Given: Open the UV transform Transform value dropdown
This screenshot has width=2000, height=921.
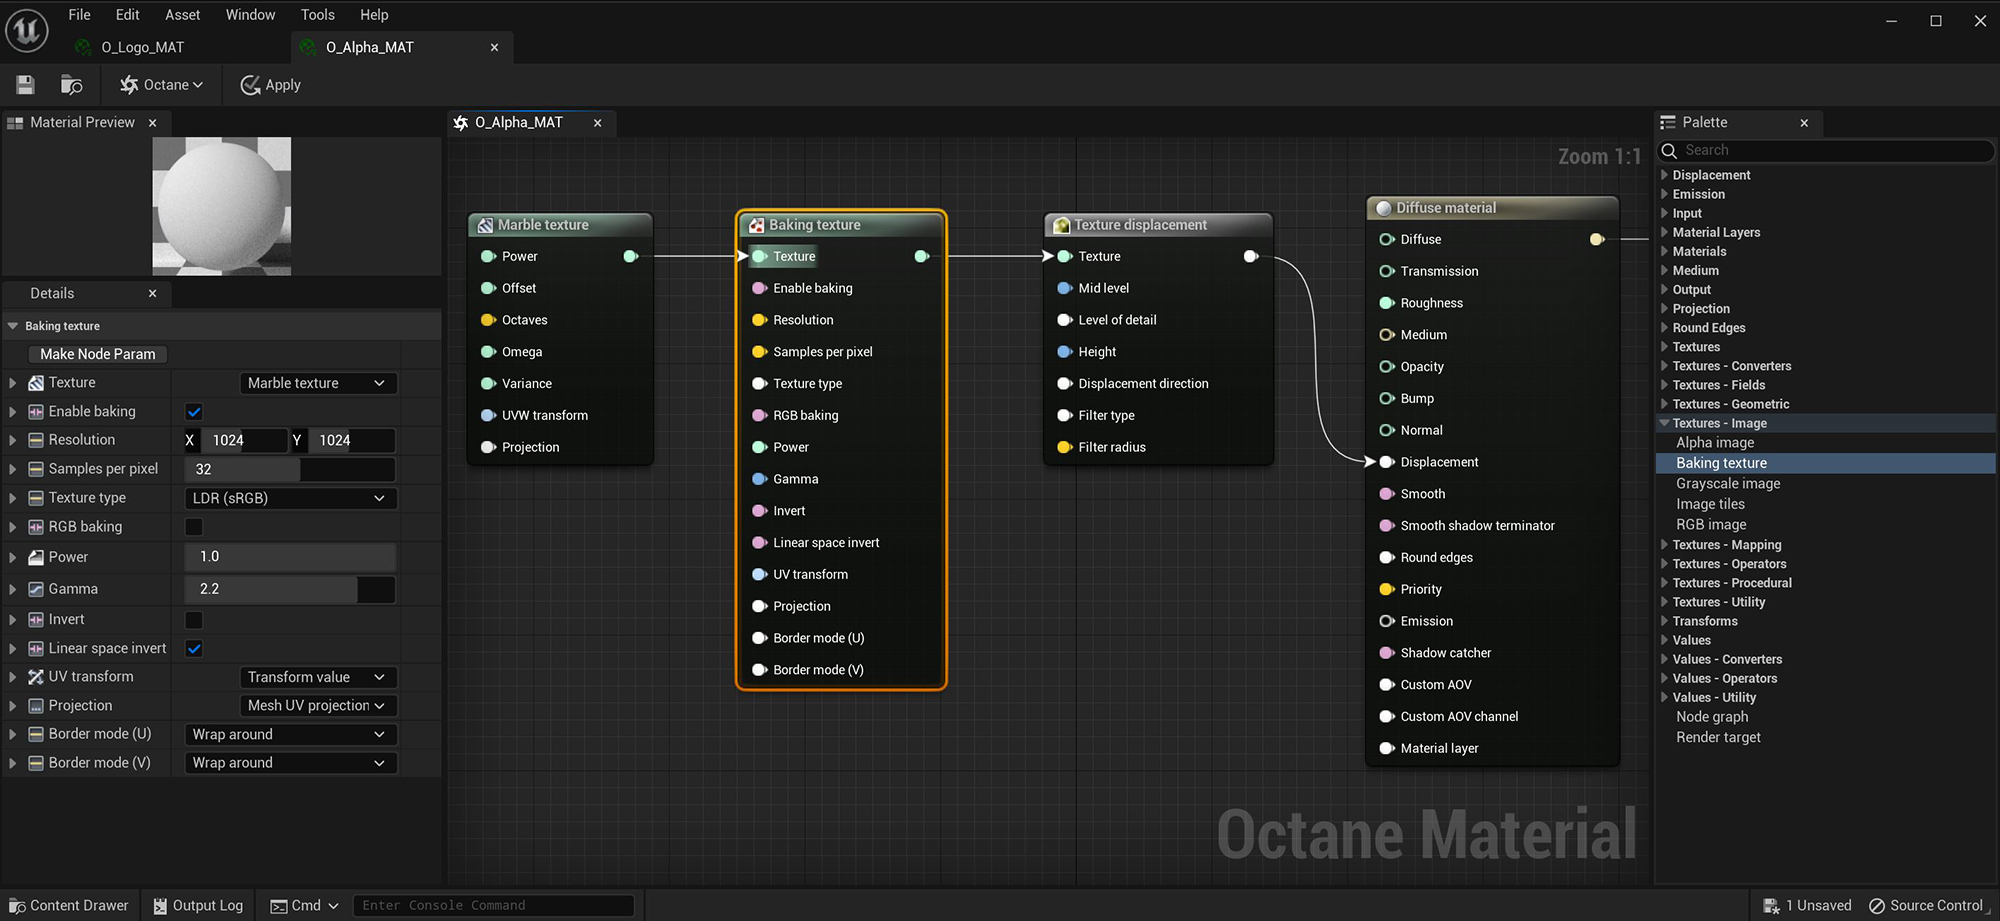Looking at the screenshot, I should (318, 677).
